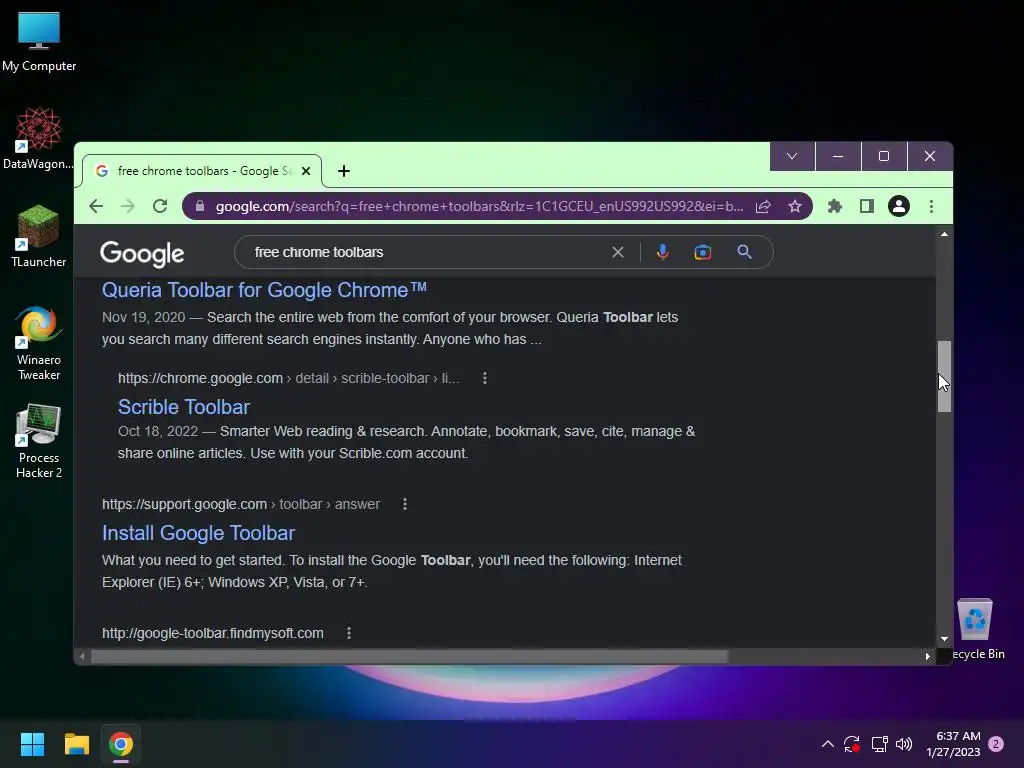Click the scroll up arrow
This screenshot has width=1024, height=768.
click(944, 234)
